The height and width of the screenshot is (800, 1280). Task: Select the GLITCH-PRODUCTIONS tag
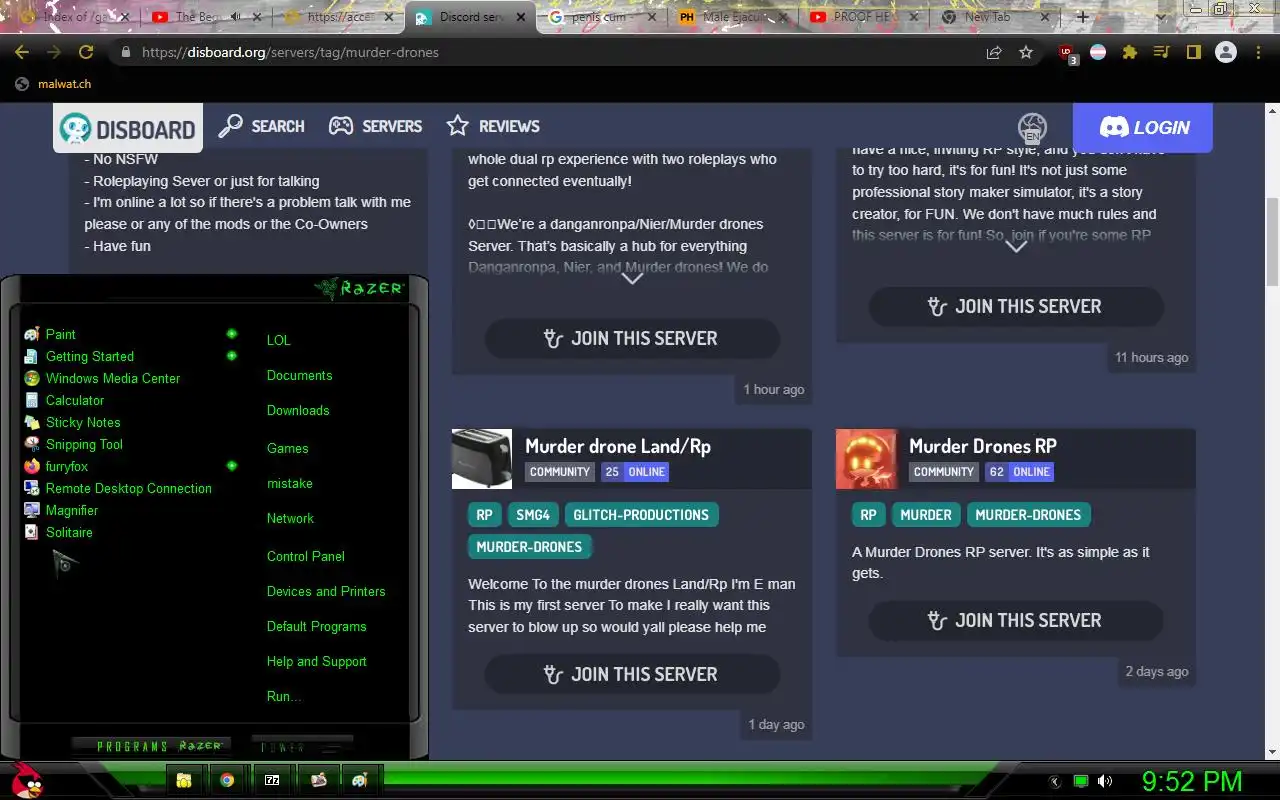coord(641,515)
